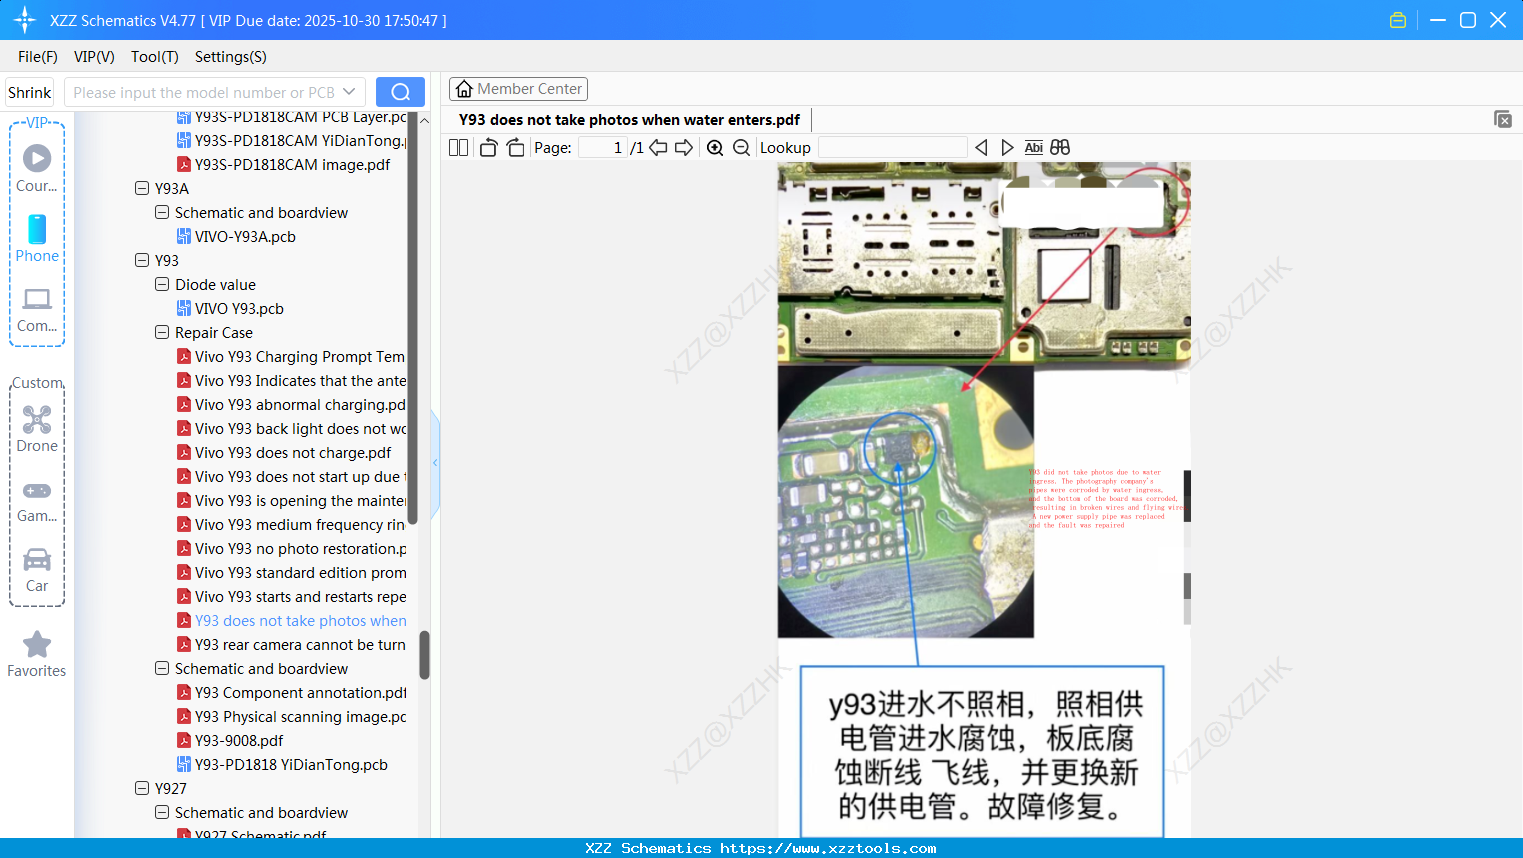Click the binoculars search icon
The width and height of the screenshot is (1523, 858).
click(x=1060, y=148)
